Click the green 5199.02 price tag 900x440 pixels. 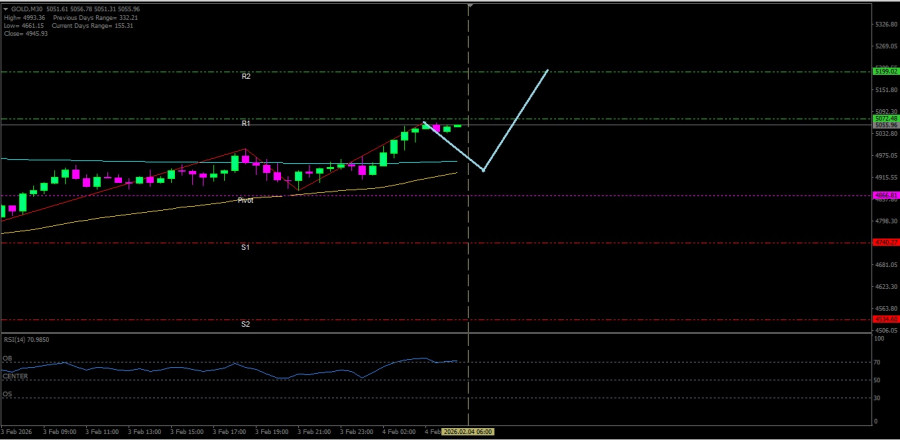(883, 72)
